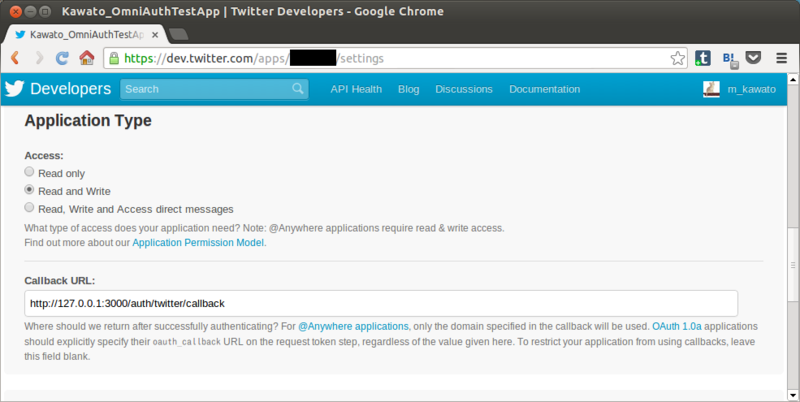This screenshot has width=800, height=402.
Task: Select Read, Write and Access direct messages
Action: pos(29,208)
